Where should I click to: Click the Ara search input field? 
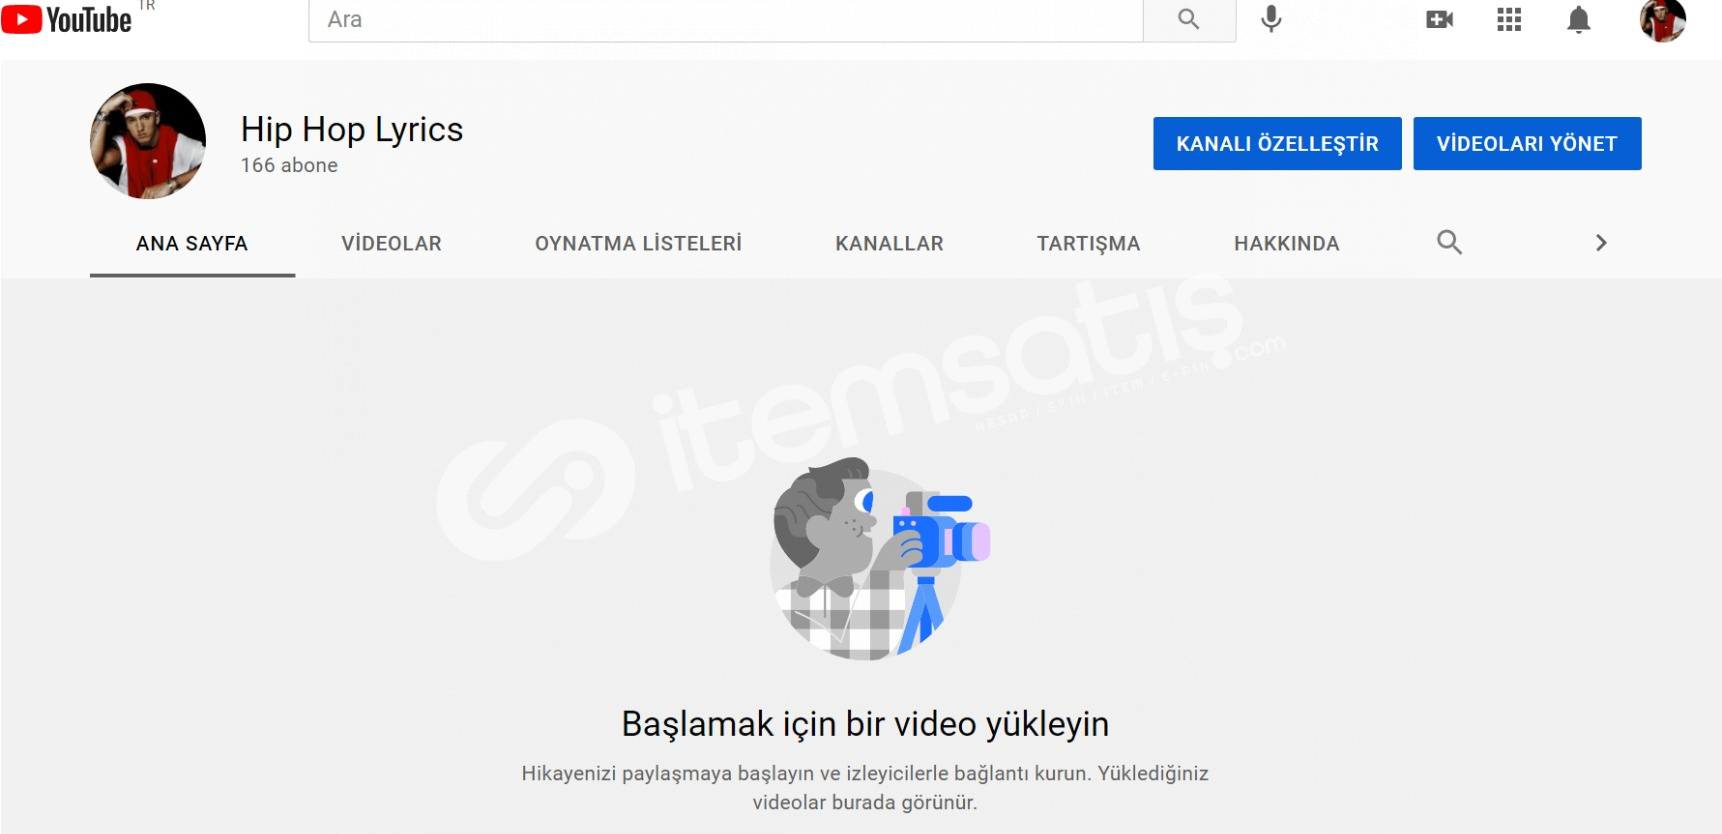(x=726, y=19)
